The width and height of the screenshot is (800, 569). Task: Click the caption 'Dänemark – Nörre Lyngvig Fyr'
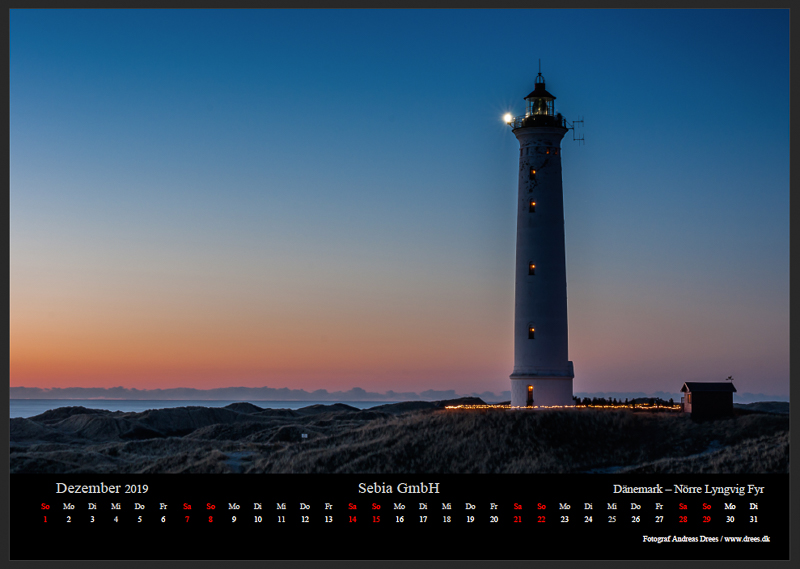click(688, 489)
